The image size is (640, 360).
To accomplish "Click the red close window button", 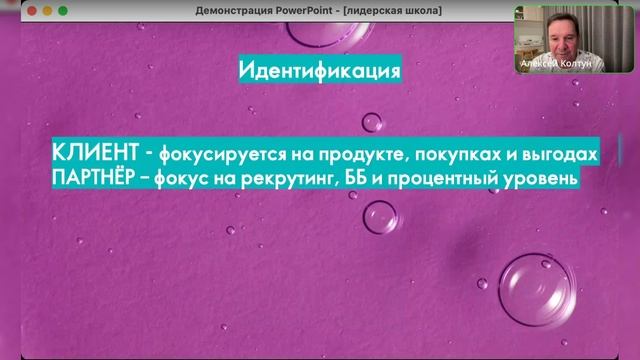I will (32, 11).
